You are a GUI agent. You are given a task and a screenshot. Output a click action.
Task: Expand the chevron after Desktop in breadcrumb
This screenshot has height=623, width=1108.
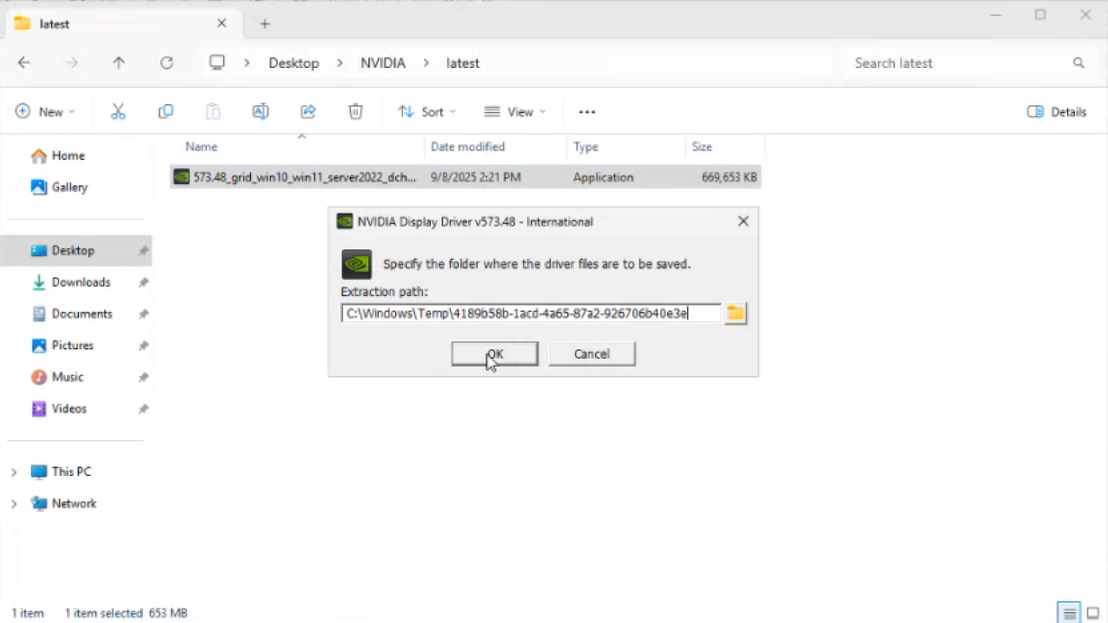point(340,63)
